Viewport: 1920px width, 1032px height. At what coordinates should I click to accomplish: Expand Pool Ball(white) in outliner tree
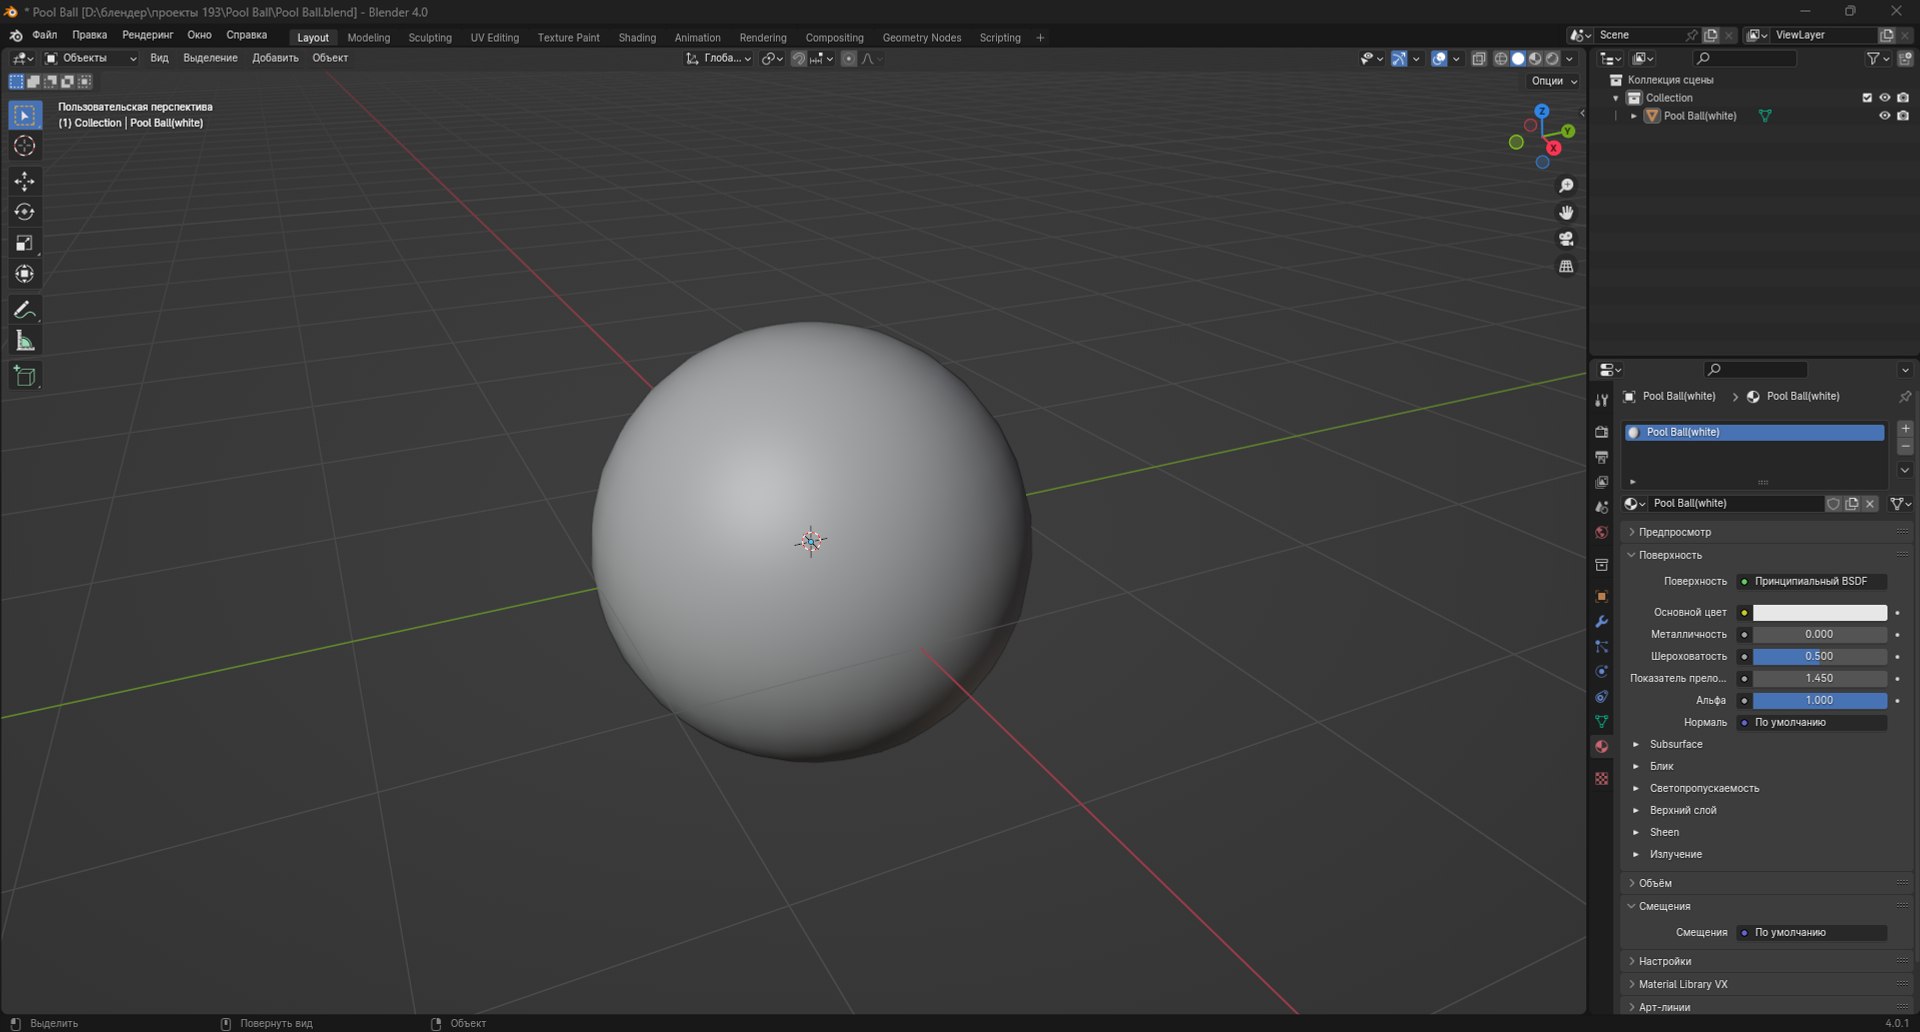click(x=1634, y=116)
